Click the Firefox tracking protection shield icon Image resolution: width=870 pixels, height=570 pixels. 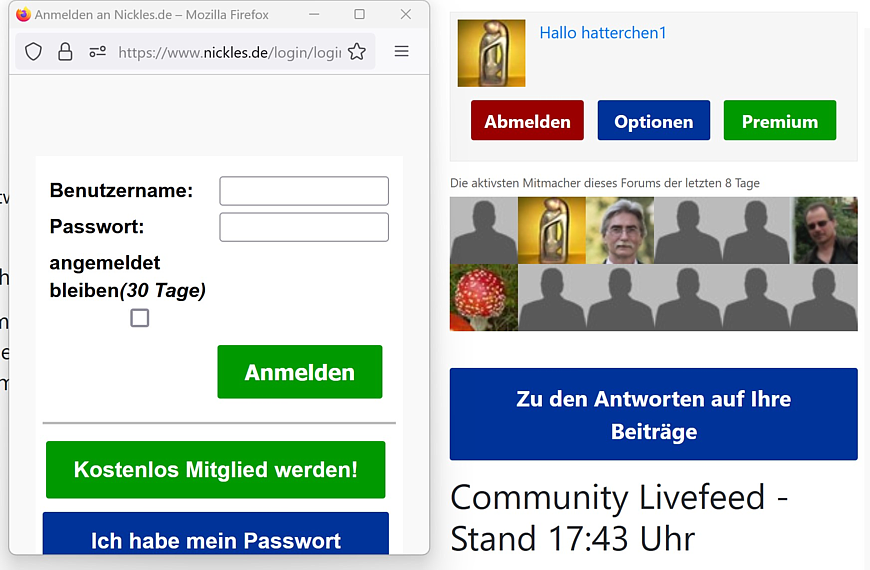coord(33,52)
